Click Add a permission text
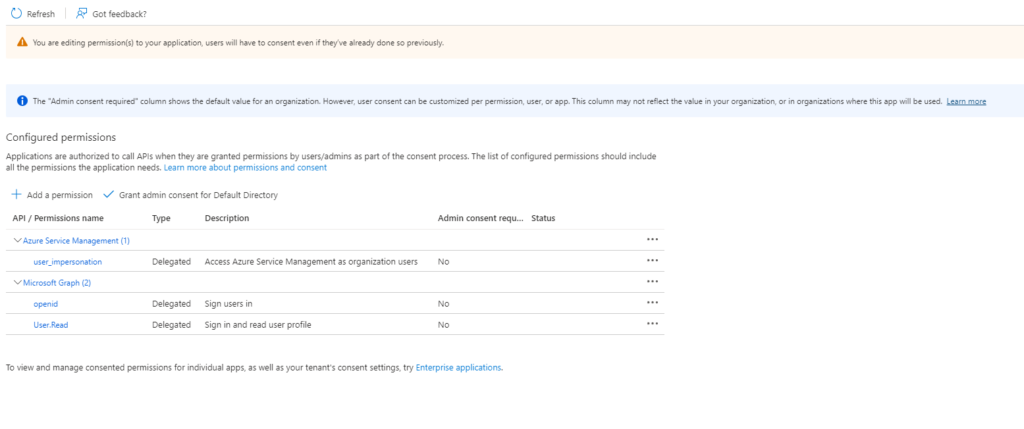The height and width of the screenshot is (429, 1024). click(x=59, y=195)
